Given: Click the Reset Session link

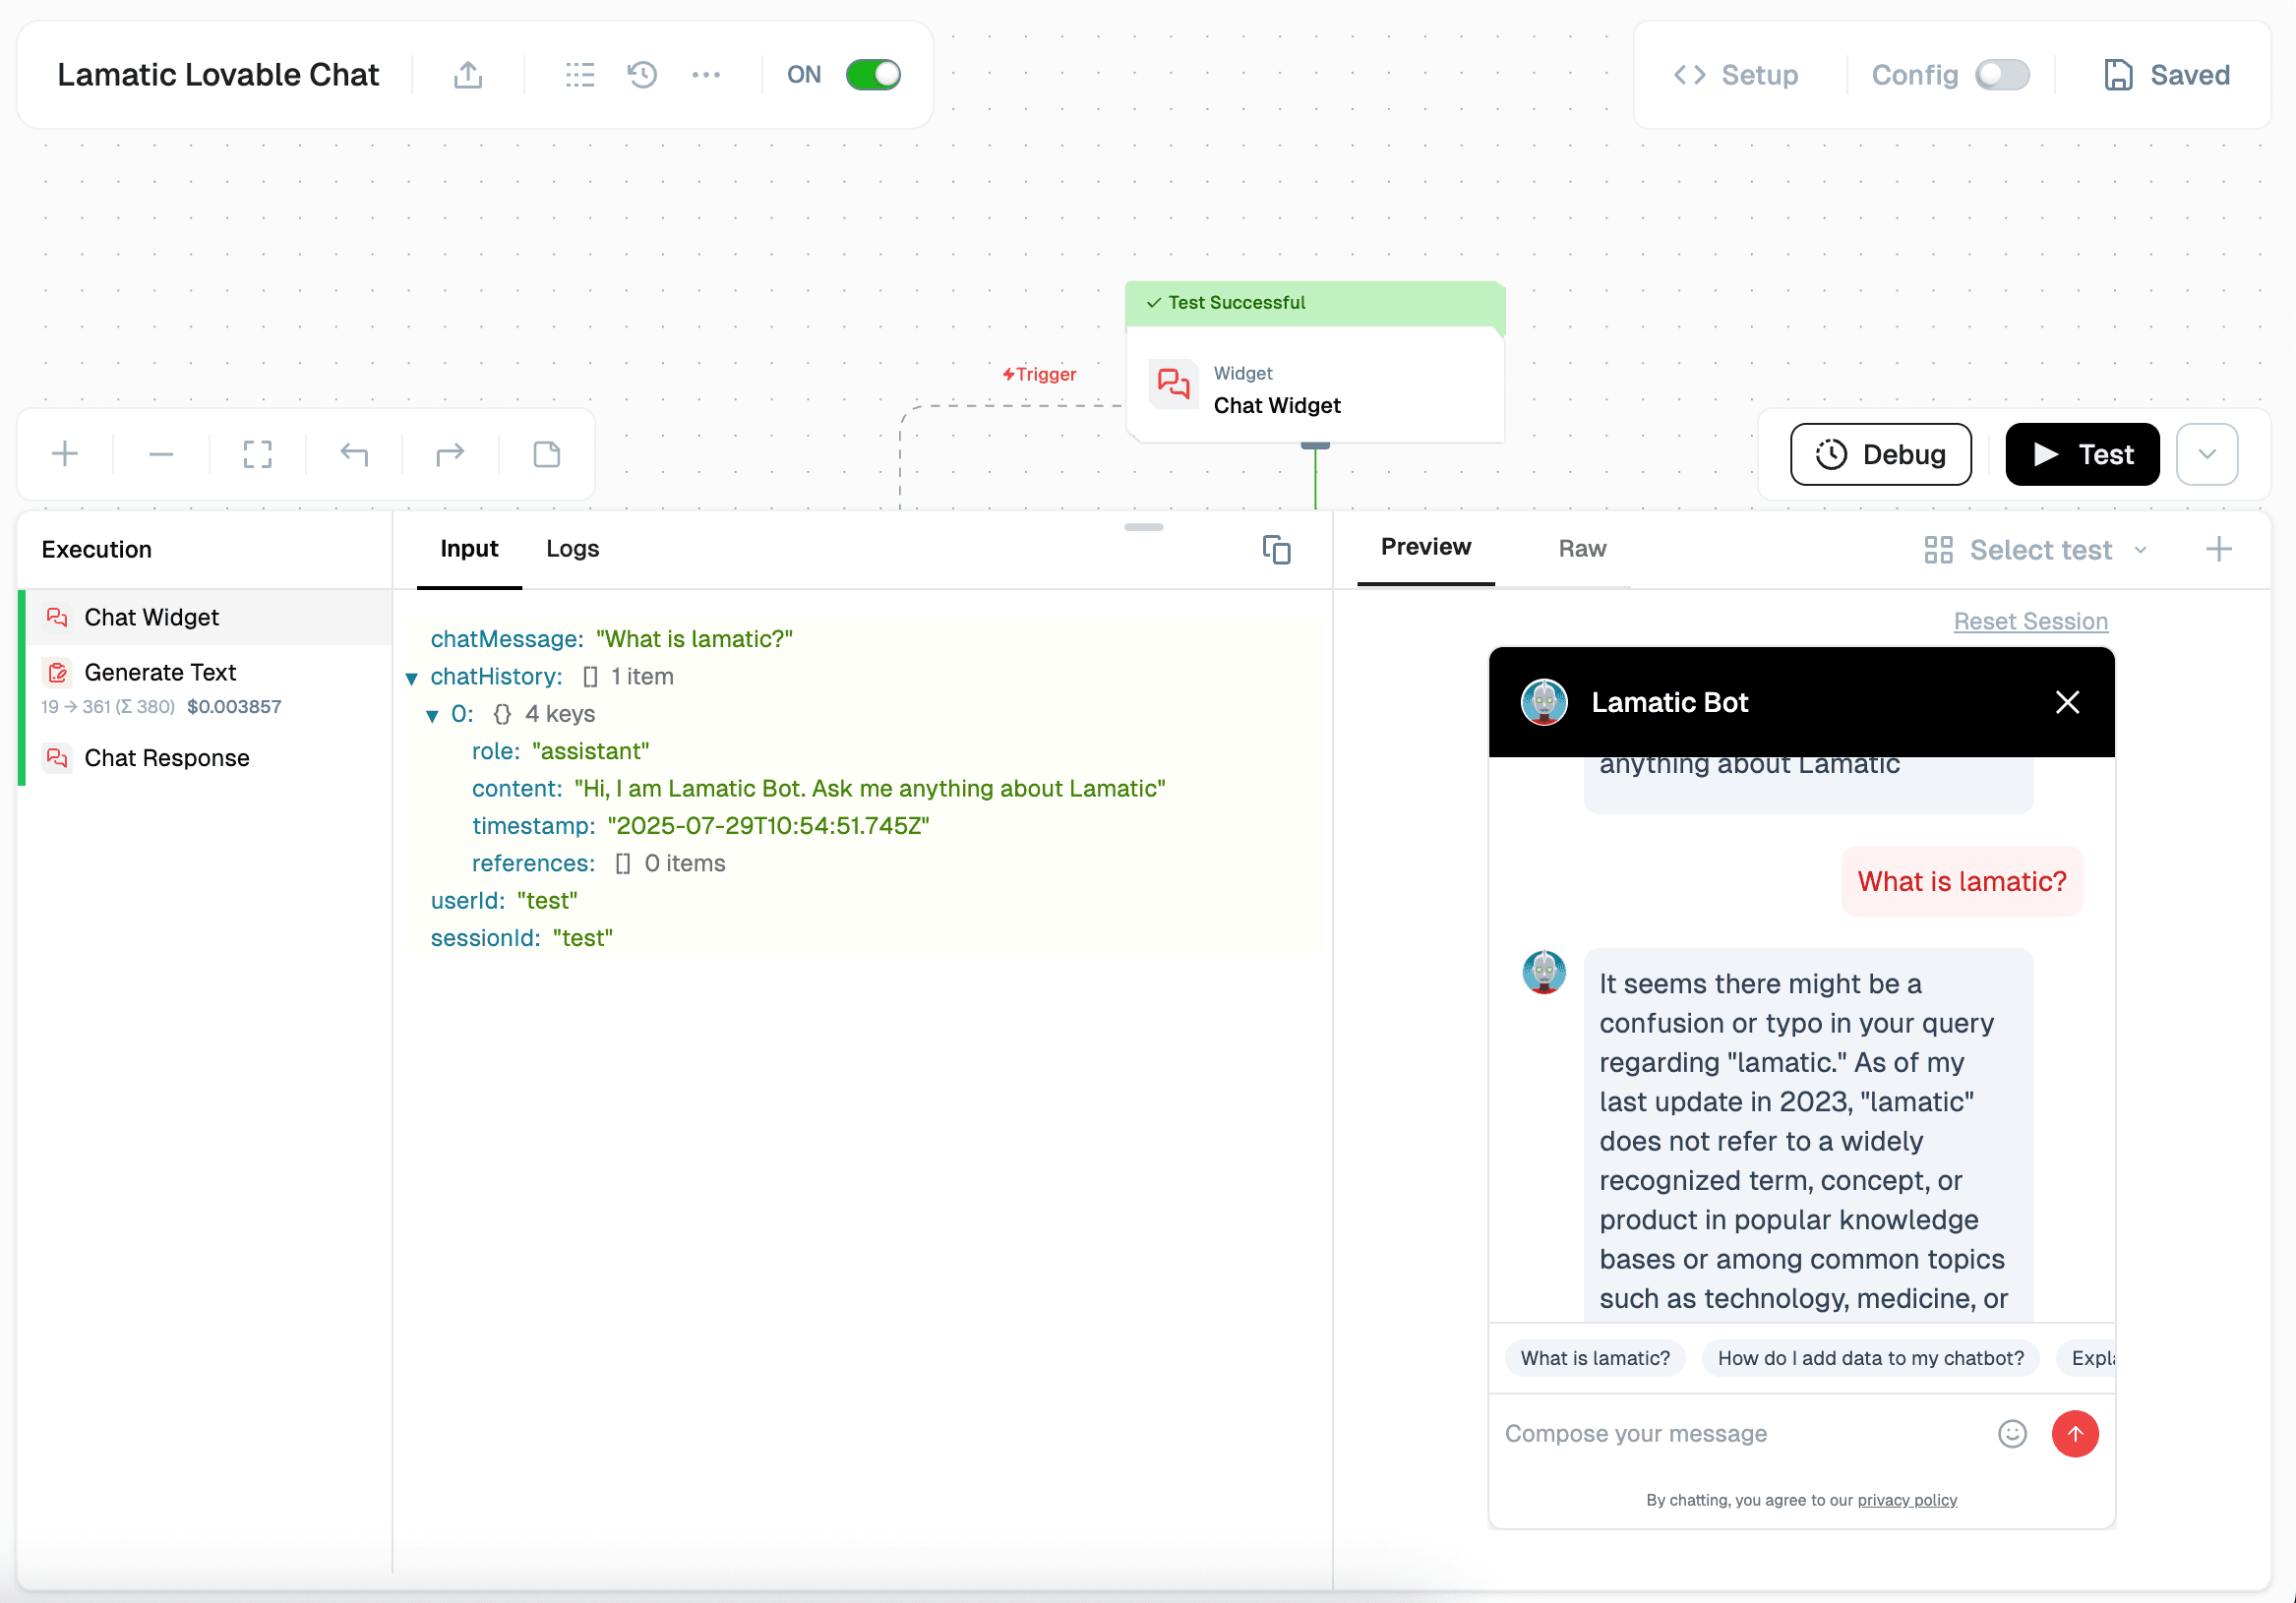Looking at the screenshot, I should point(2030,621).
